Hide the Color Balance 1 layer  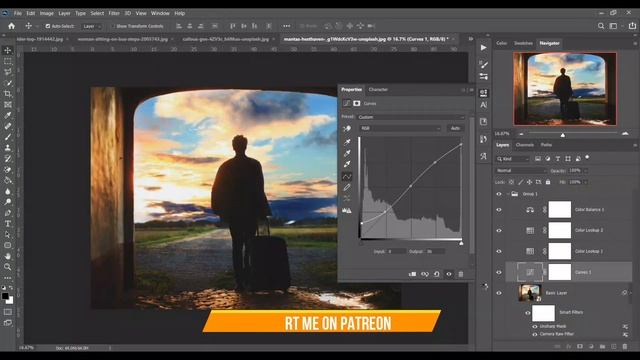pyautogui.click(x=499, y=210)
